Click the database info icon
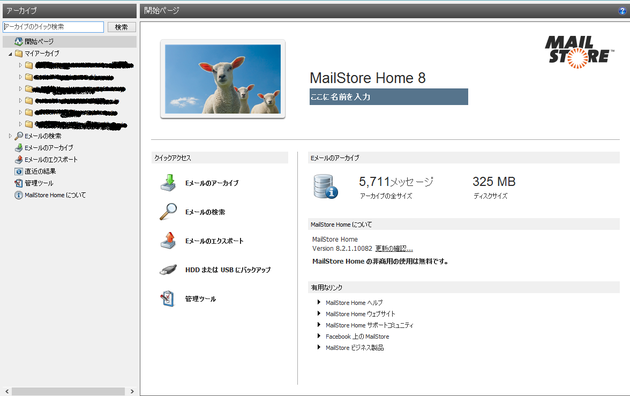The height and width of the screenshot is (396, 630). [x=325, y=187]
